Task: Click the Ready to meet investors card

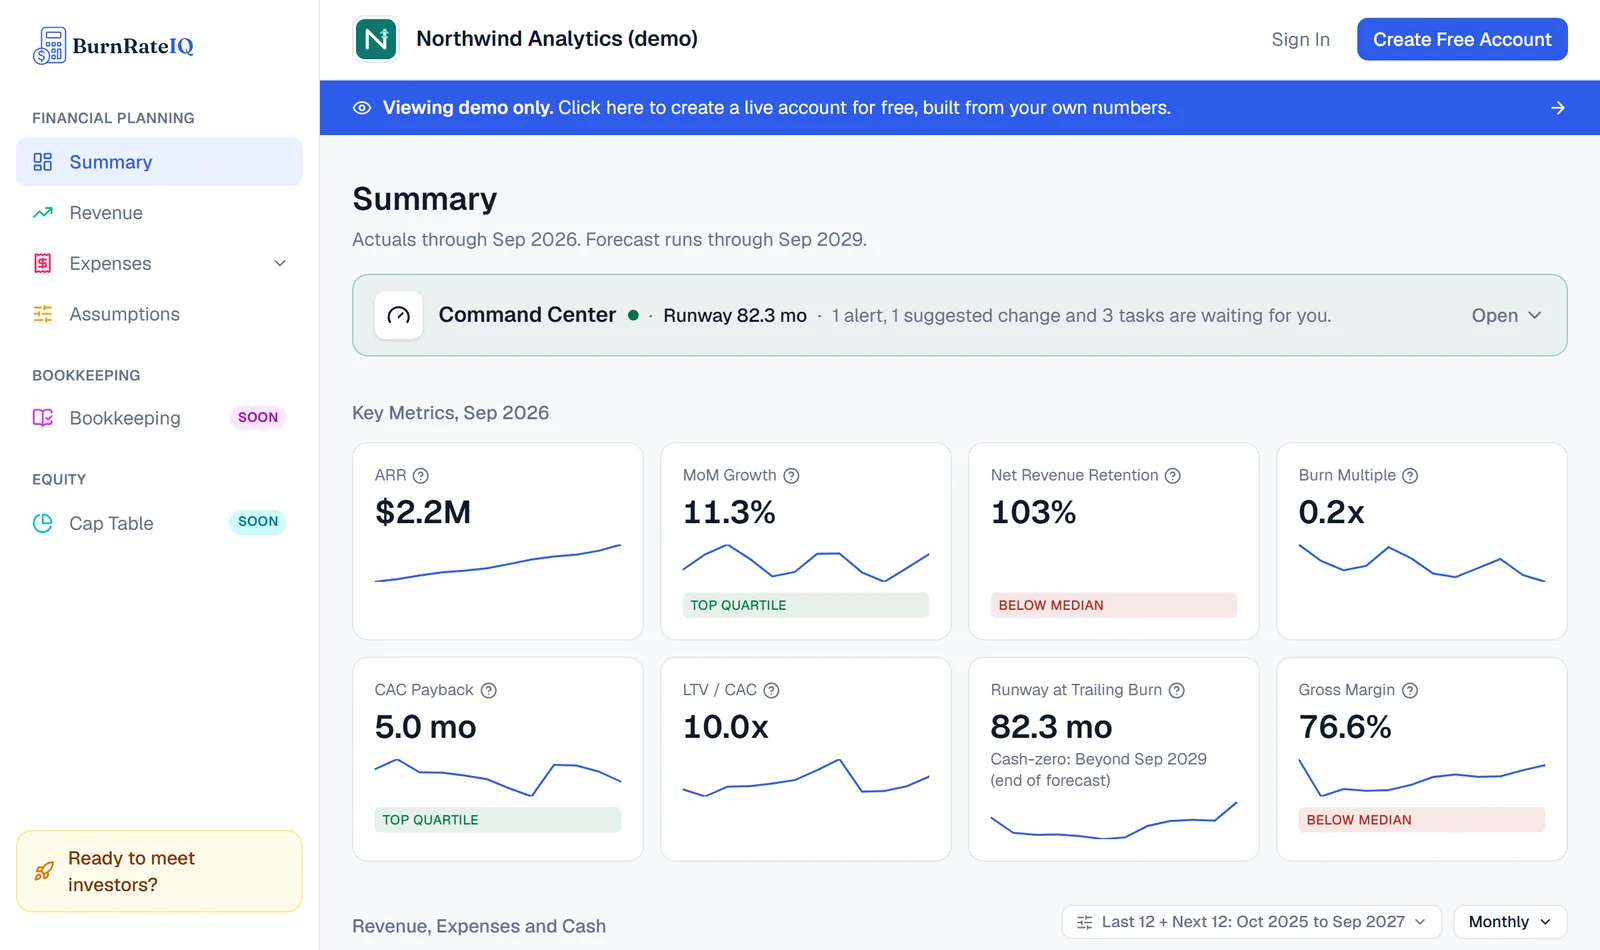Action: 159,871
